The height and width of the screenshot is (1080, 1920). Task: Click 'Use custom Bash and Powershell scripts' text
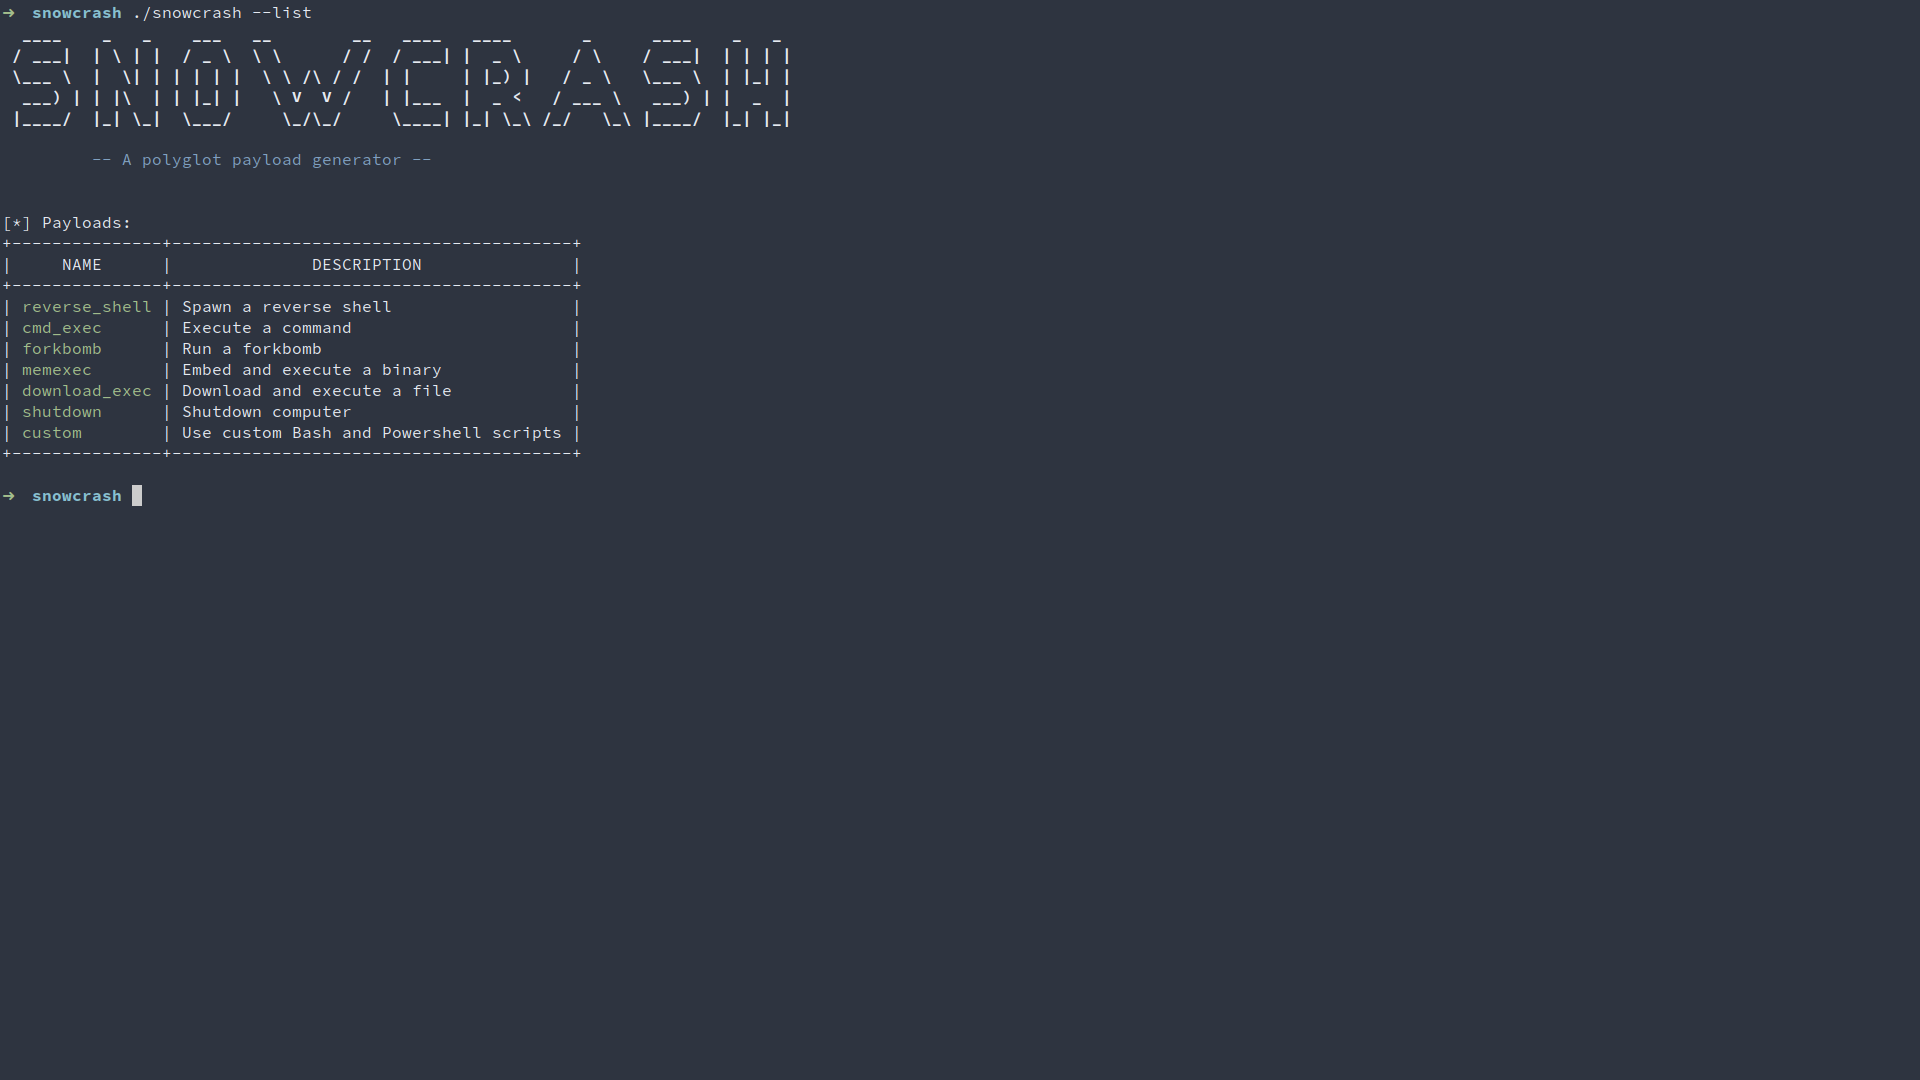pyautogui.click(x=372, y=433)
